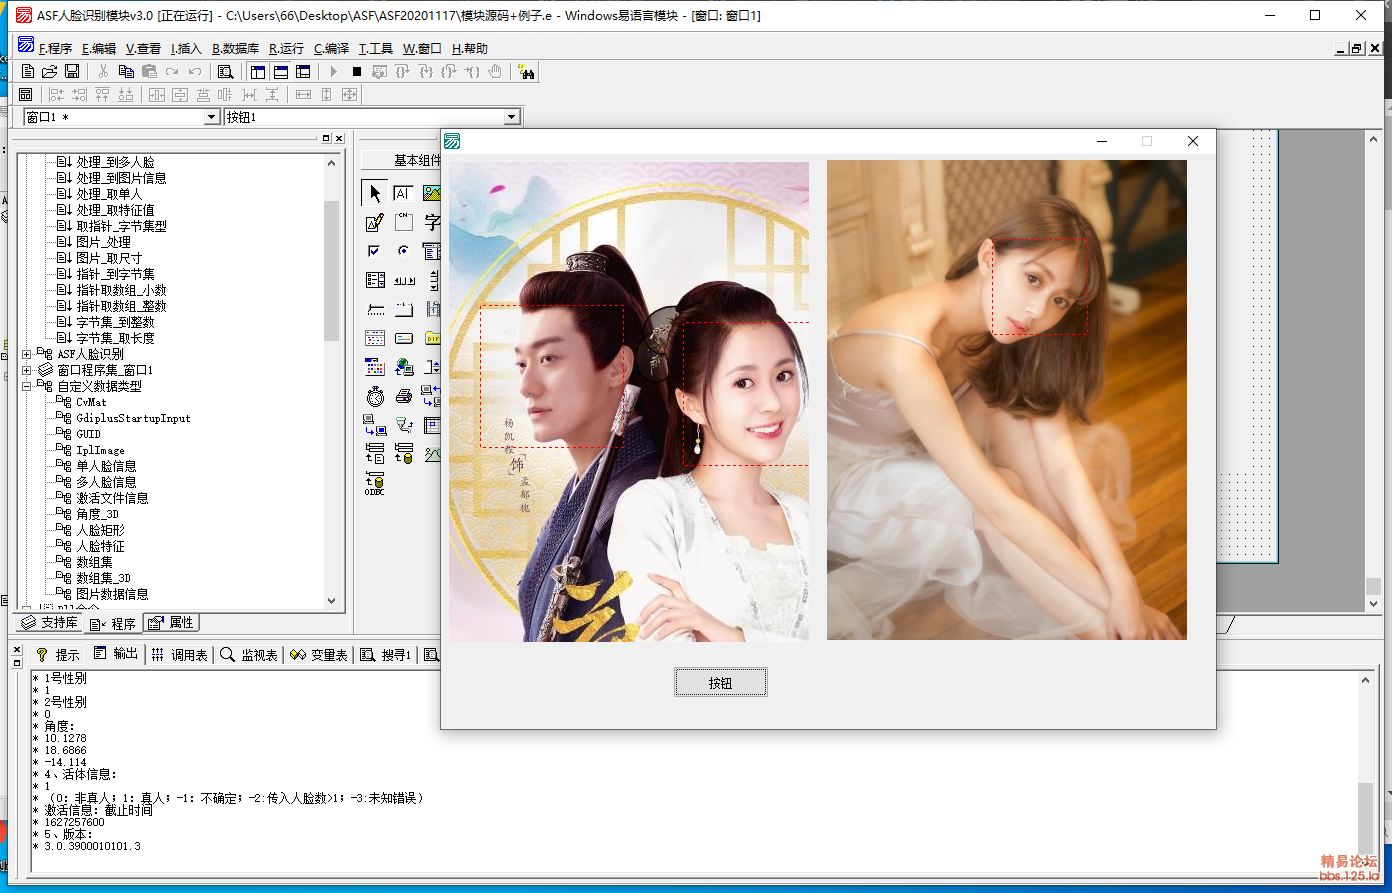The image size is (1392, 893).
Task: Select the checkbox component in component box
Action: 375,251
